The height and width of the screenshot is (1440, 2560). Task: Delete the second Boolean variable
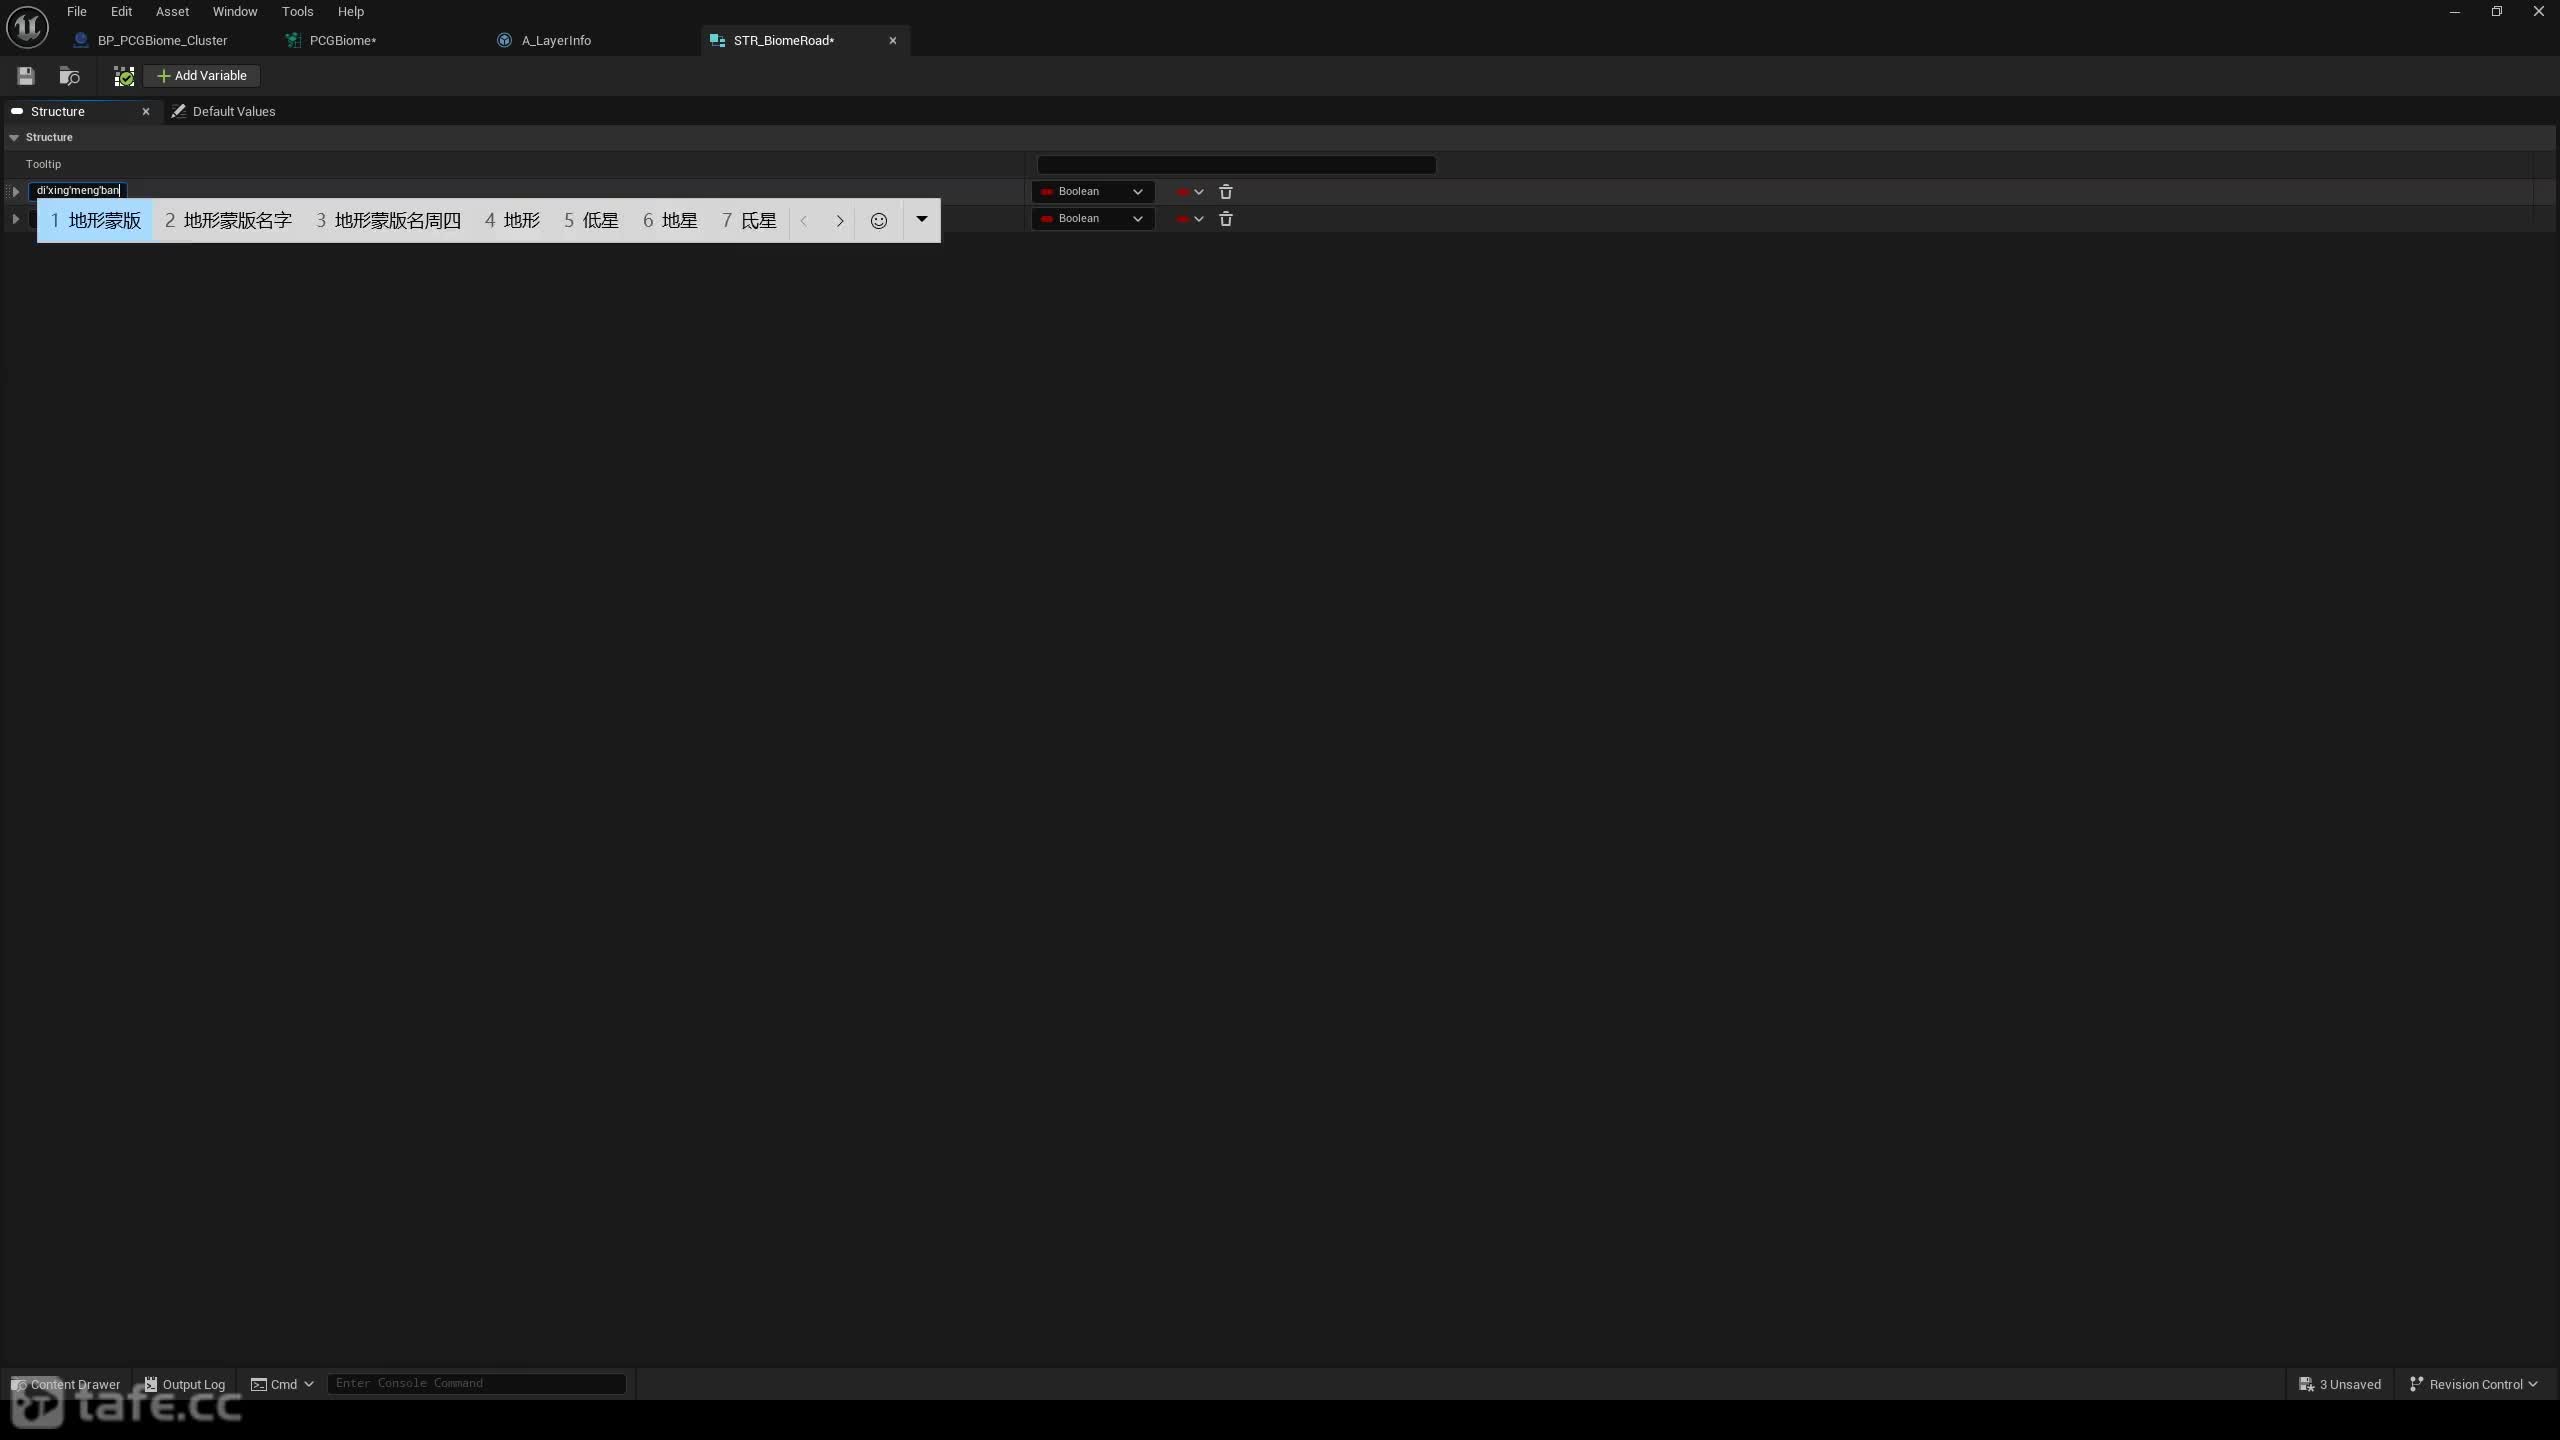(1226, 219)
